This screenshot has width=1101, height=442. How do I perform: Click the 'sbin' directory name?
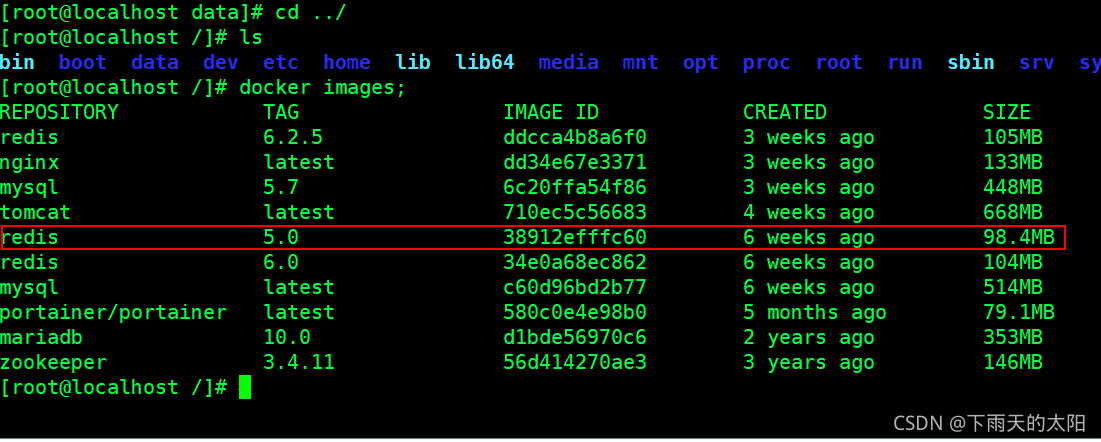coord(970,63)
